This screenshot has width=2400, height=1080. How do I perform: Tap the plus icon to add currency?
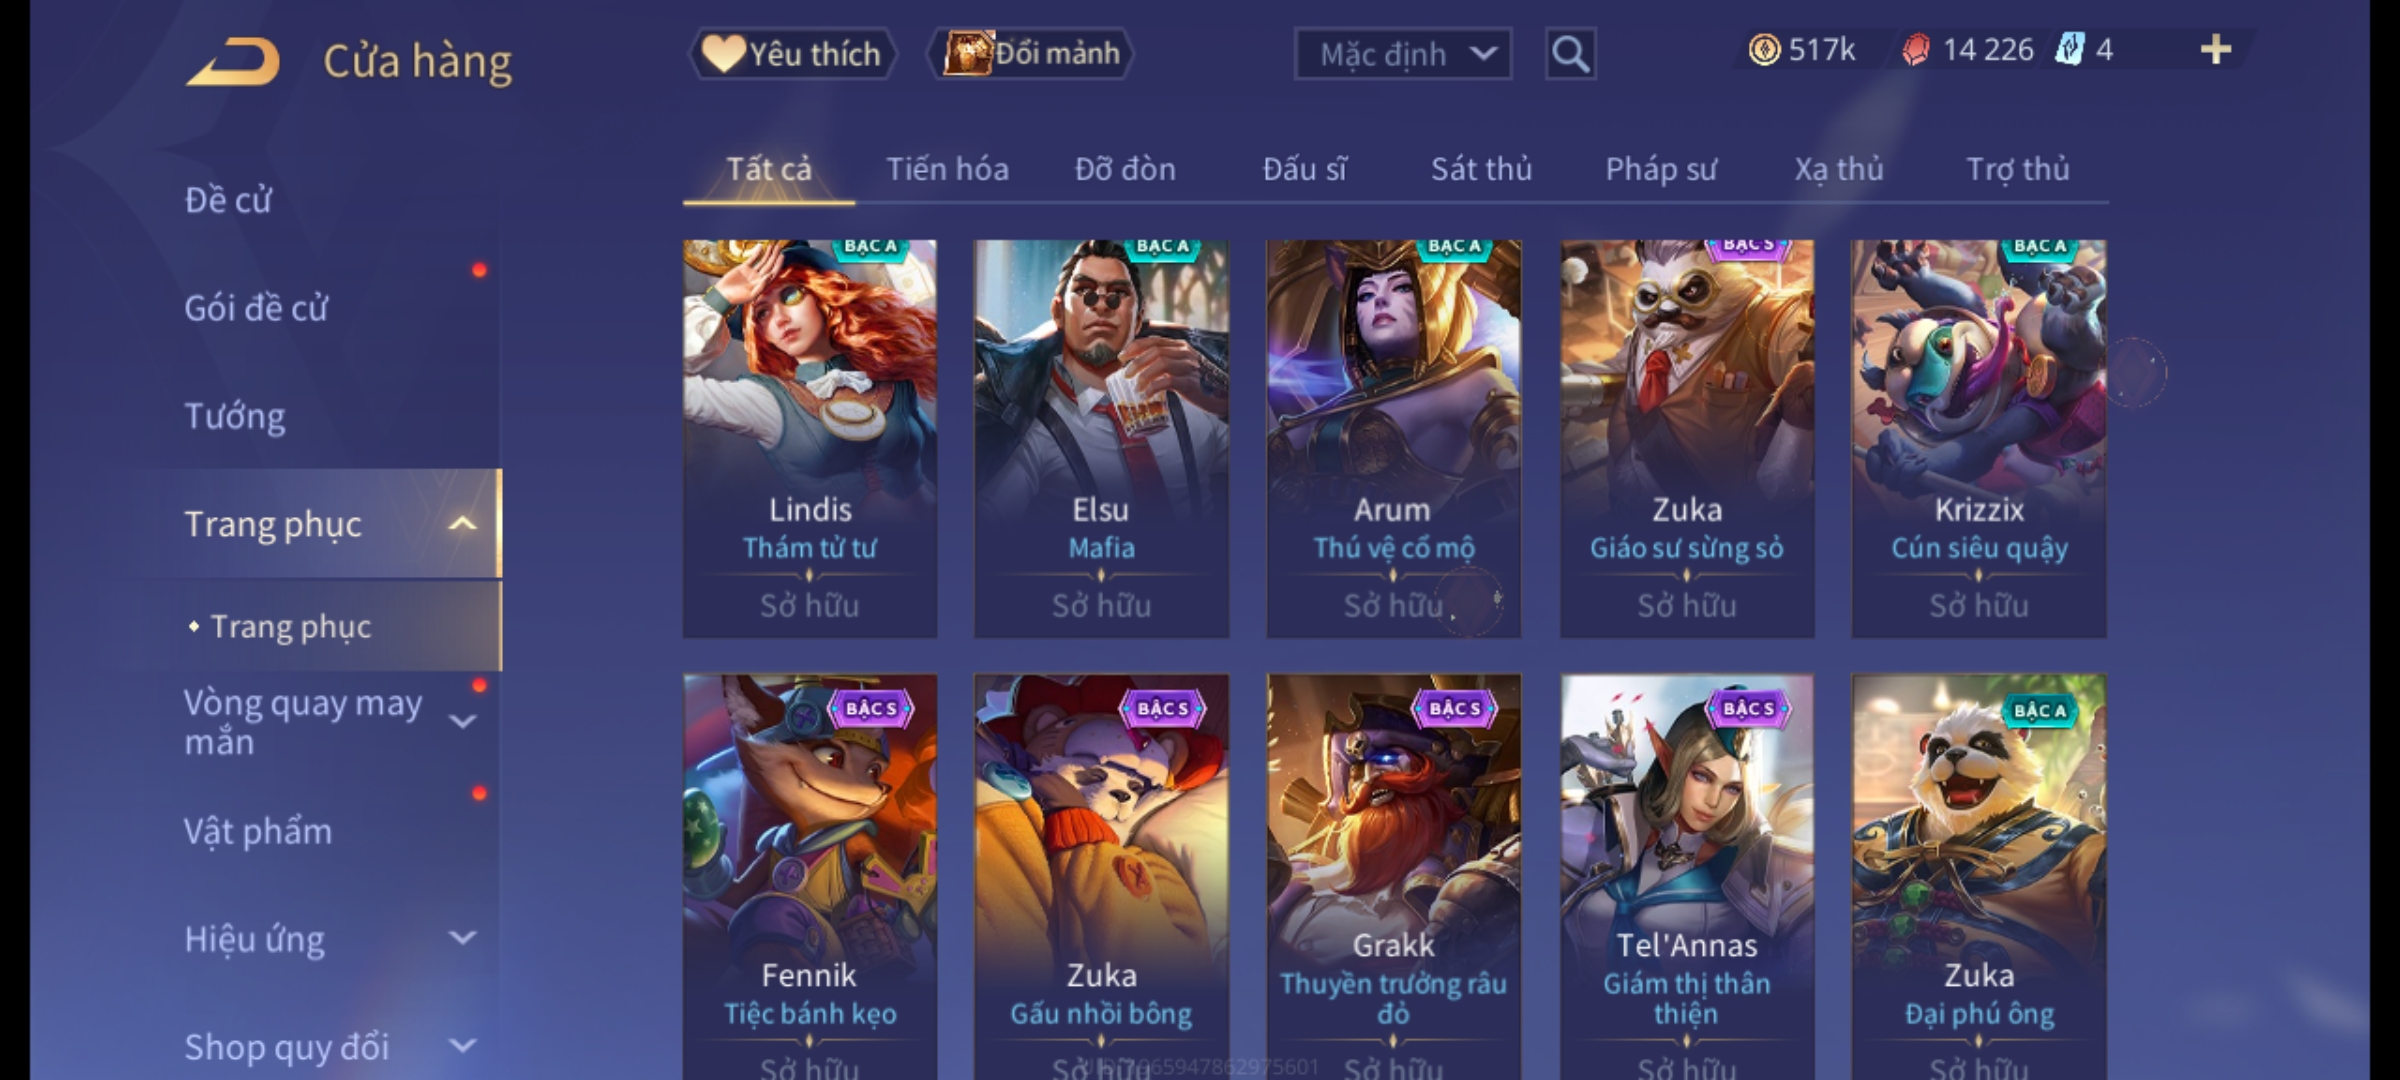click(x=2216, y=50)
